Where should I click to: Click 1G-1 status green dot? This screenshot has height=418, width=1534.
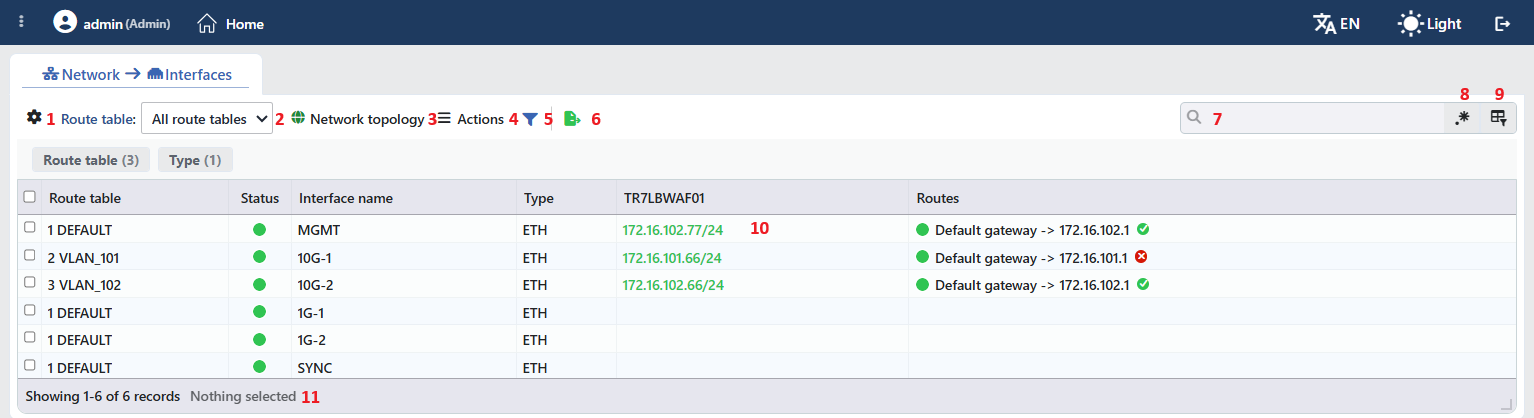(x=260, y=312)
